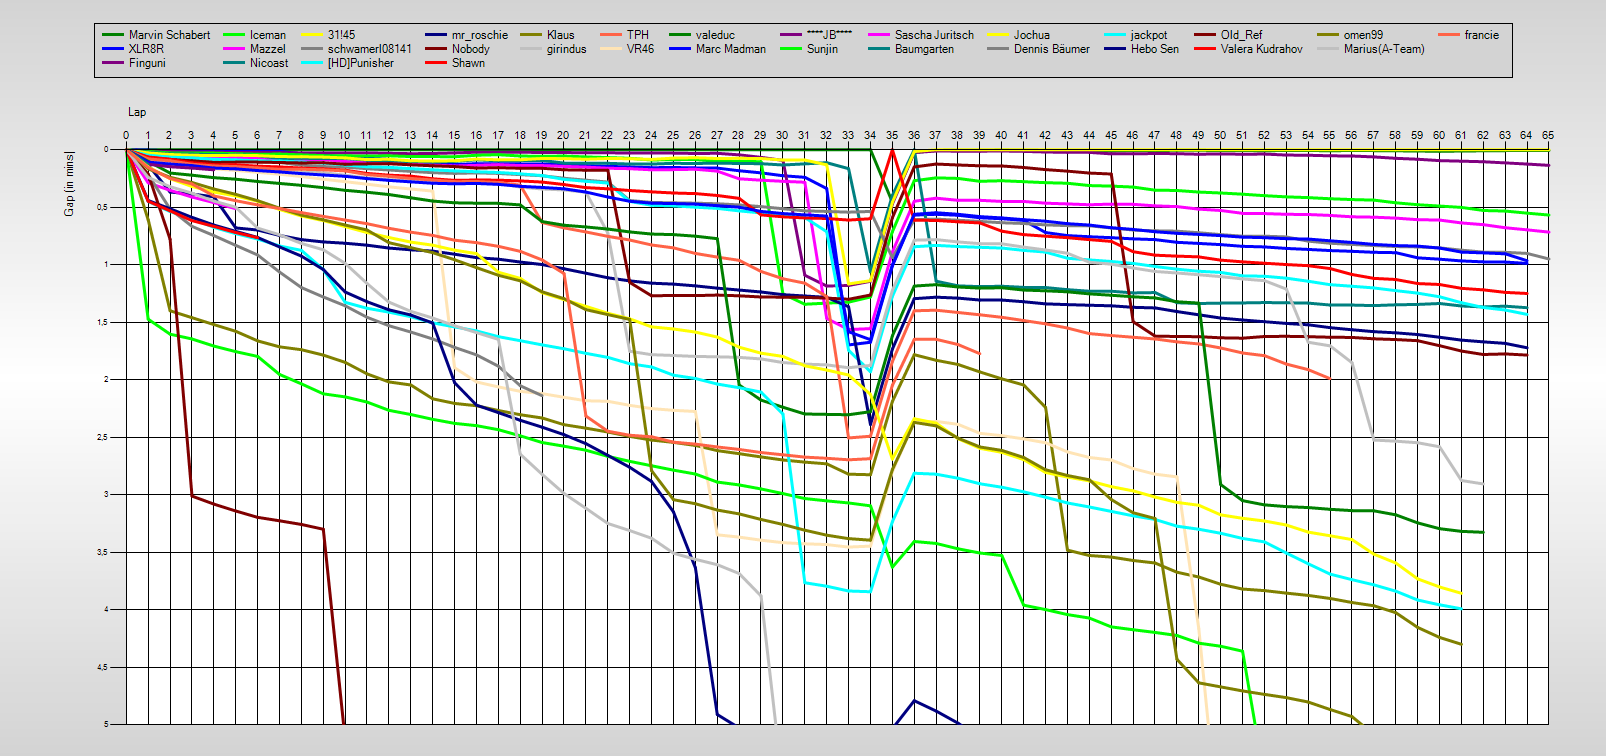This screenshot has width=1606, height=756.
Task: Click lap 34 on the lap axis
Action: (870, 135)
